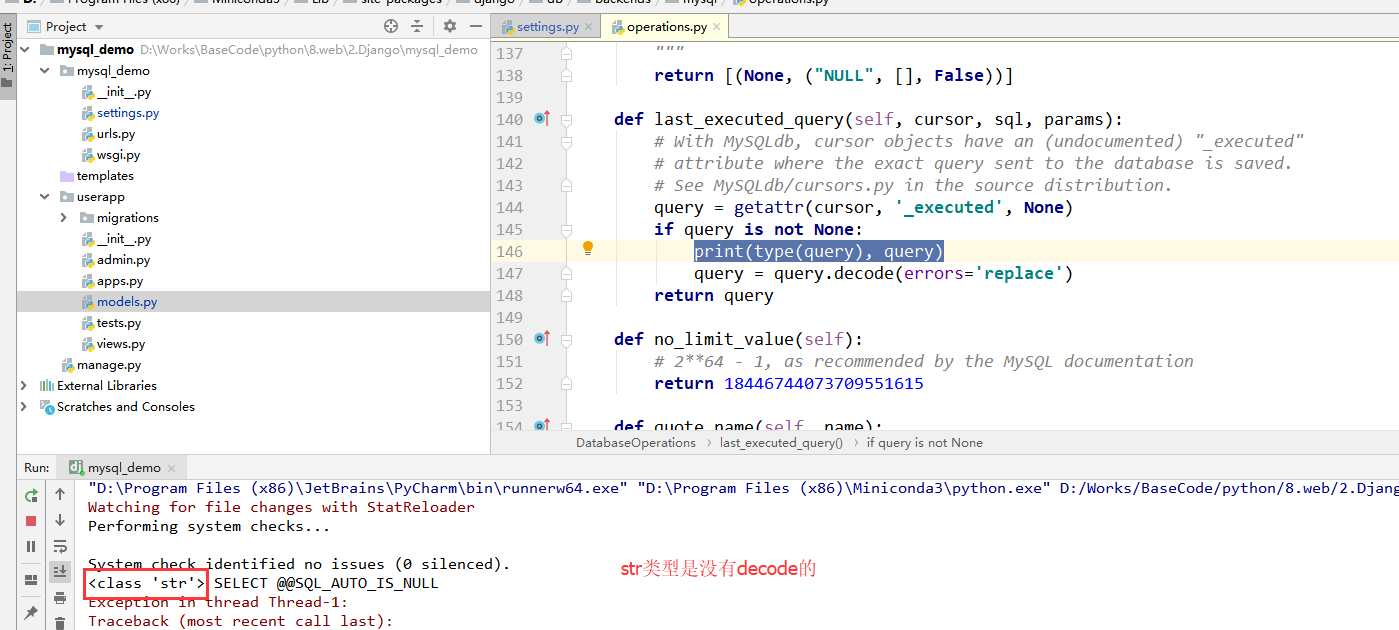This screenshot has height=630, width=1399.
Task: Select admin.py in userapp
Action: pos(123,260)
